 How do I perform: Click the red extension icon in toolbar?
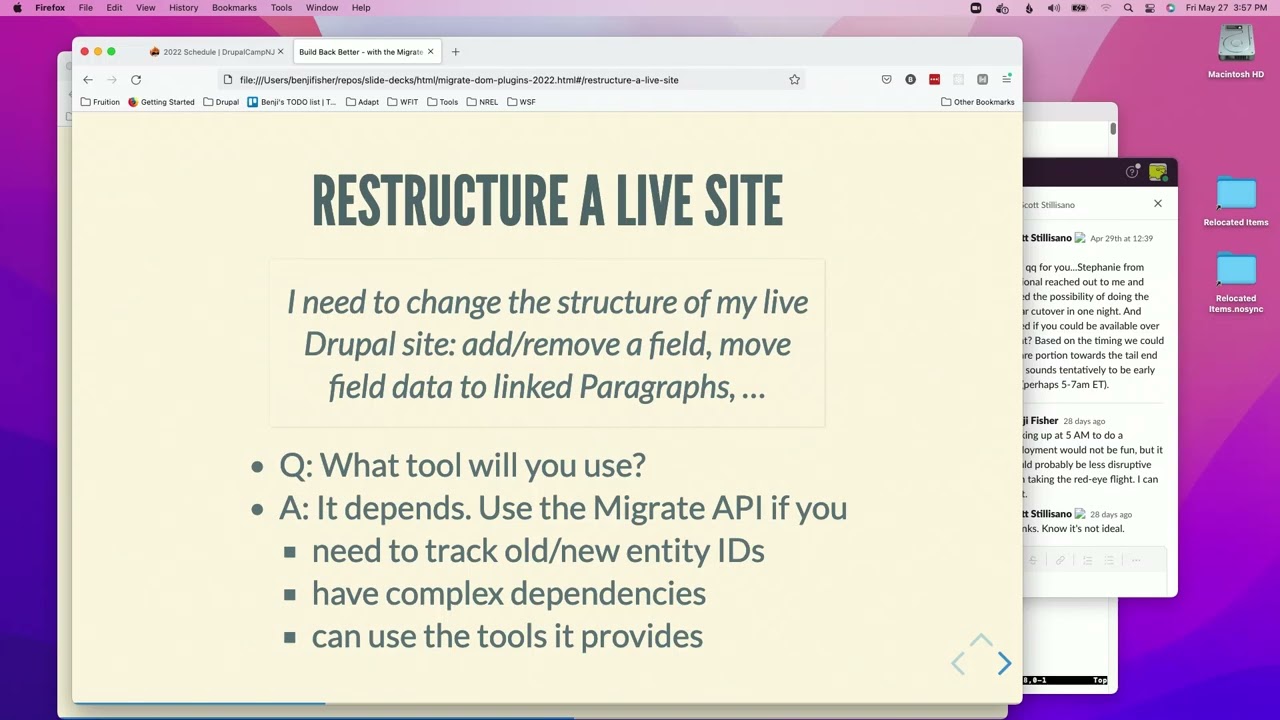[934, 80]
